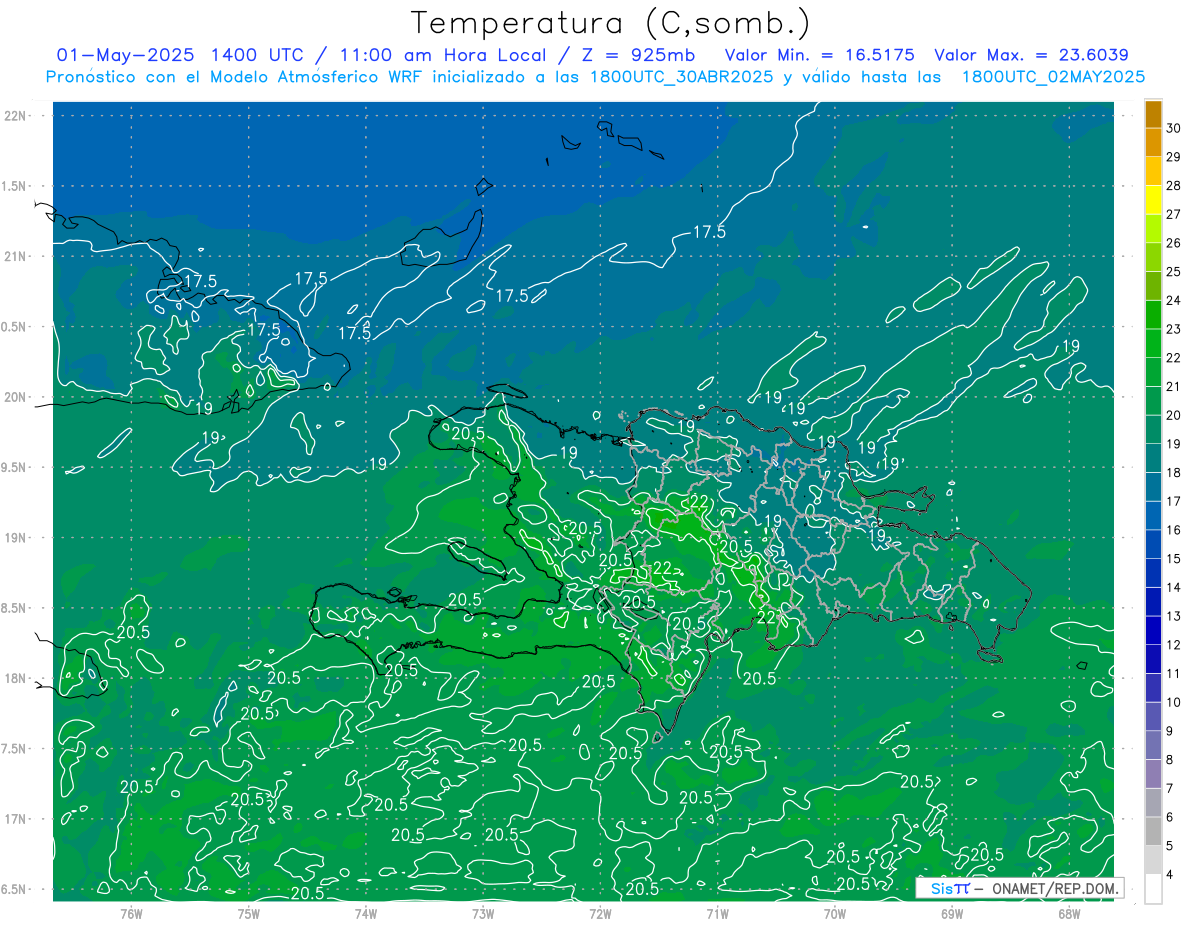Click "Valor Min. = 16.5175" text
The width and height of the screenshot is (1200, 927).
pos(820,55)
